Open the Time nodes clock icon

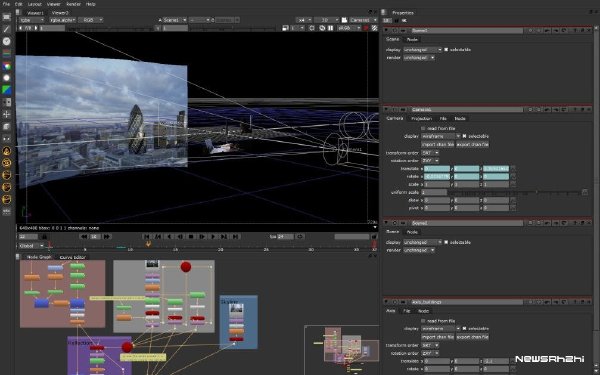click(x=7, y=41)
